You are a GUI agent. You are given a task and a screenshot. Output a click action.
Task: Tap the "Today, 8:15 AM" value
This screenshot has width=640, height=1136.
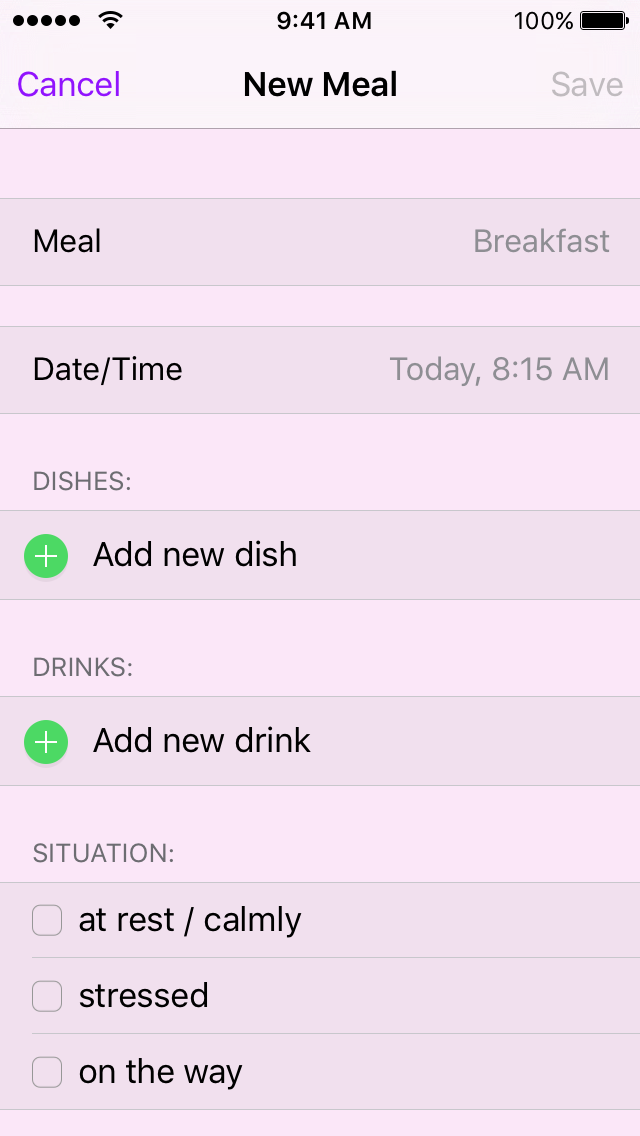(x=499, y=370)
